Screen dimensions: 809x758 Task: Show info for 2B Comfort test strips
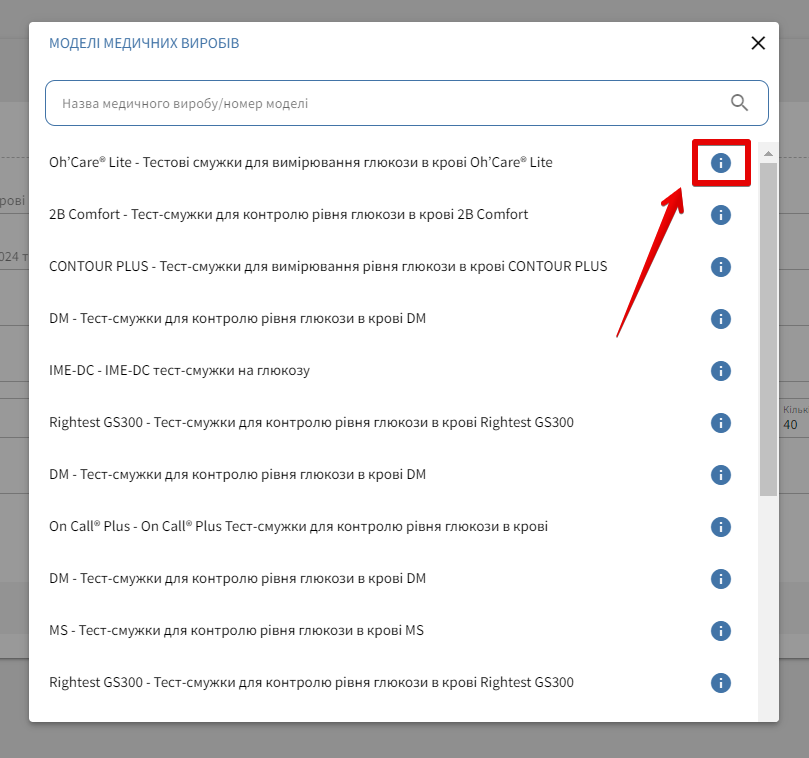pos(720,215)
